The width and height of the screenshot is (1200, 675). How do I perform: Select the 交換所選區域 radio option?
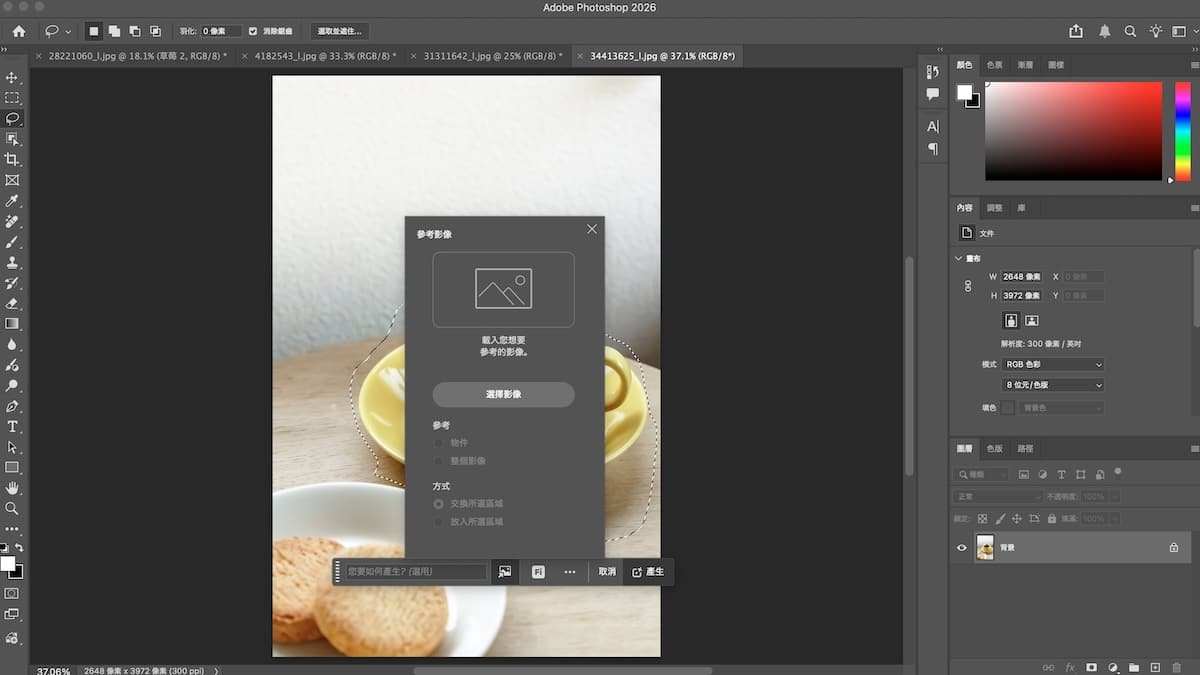coord(438,504)
